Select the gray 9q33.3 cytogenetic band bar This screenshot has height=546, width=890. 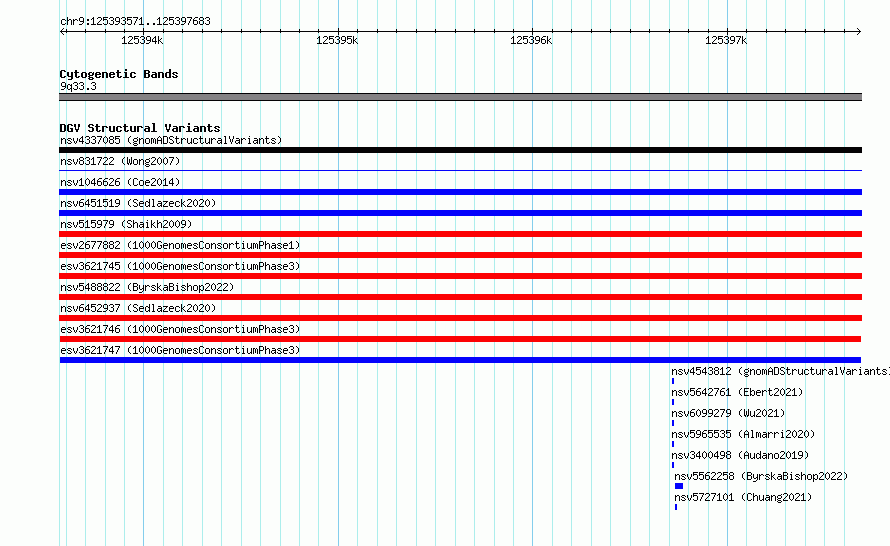[x=460, y=97]
